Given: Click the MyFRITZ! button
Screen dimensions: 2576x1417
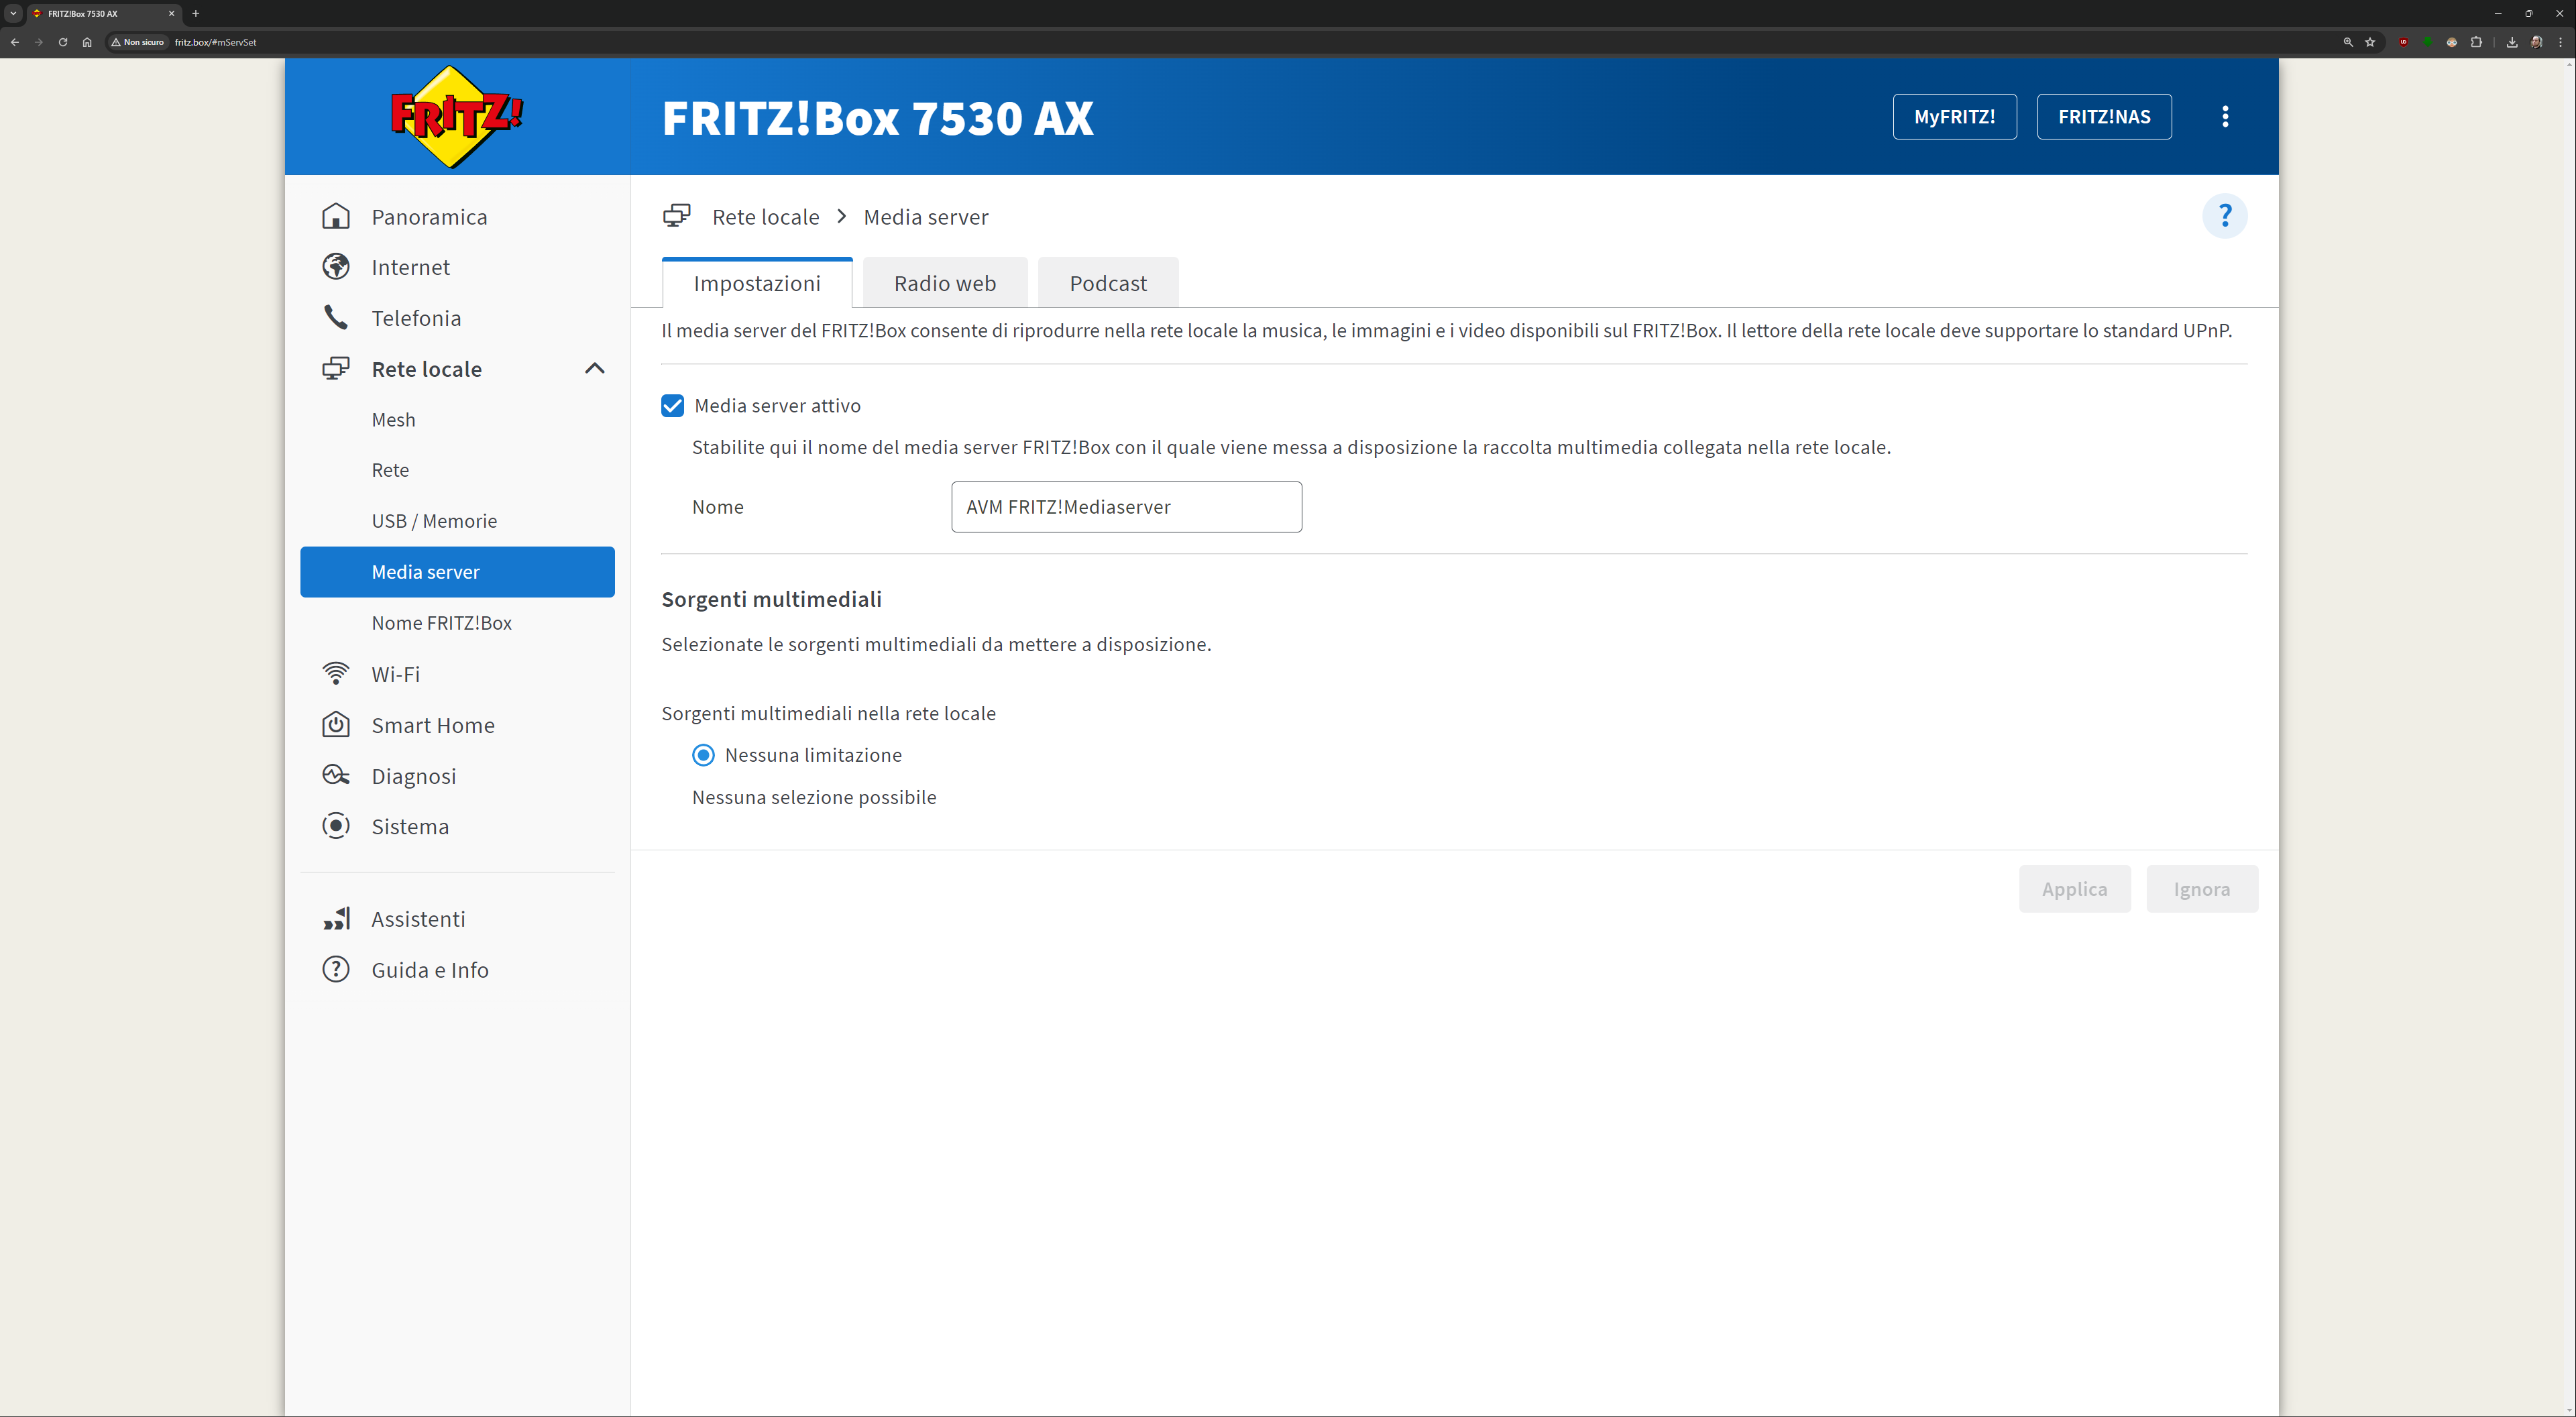Looking at the screenshot, I should [1953, 117].
